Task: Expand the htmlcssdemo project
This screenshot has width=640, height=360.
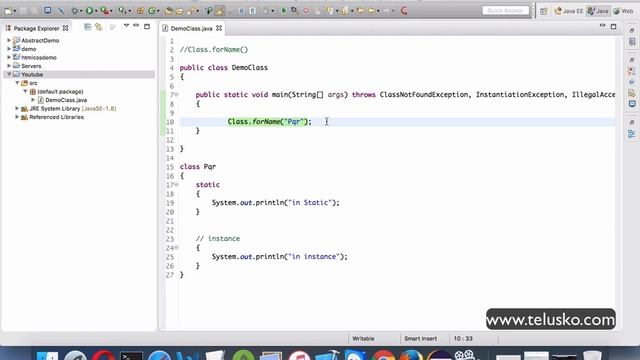Action: pyautogui.click(x=9, y=57)
